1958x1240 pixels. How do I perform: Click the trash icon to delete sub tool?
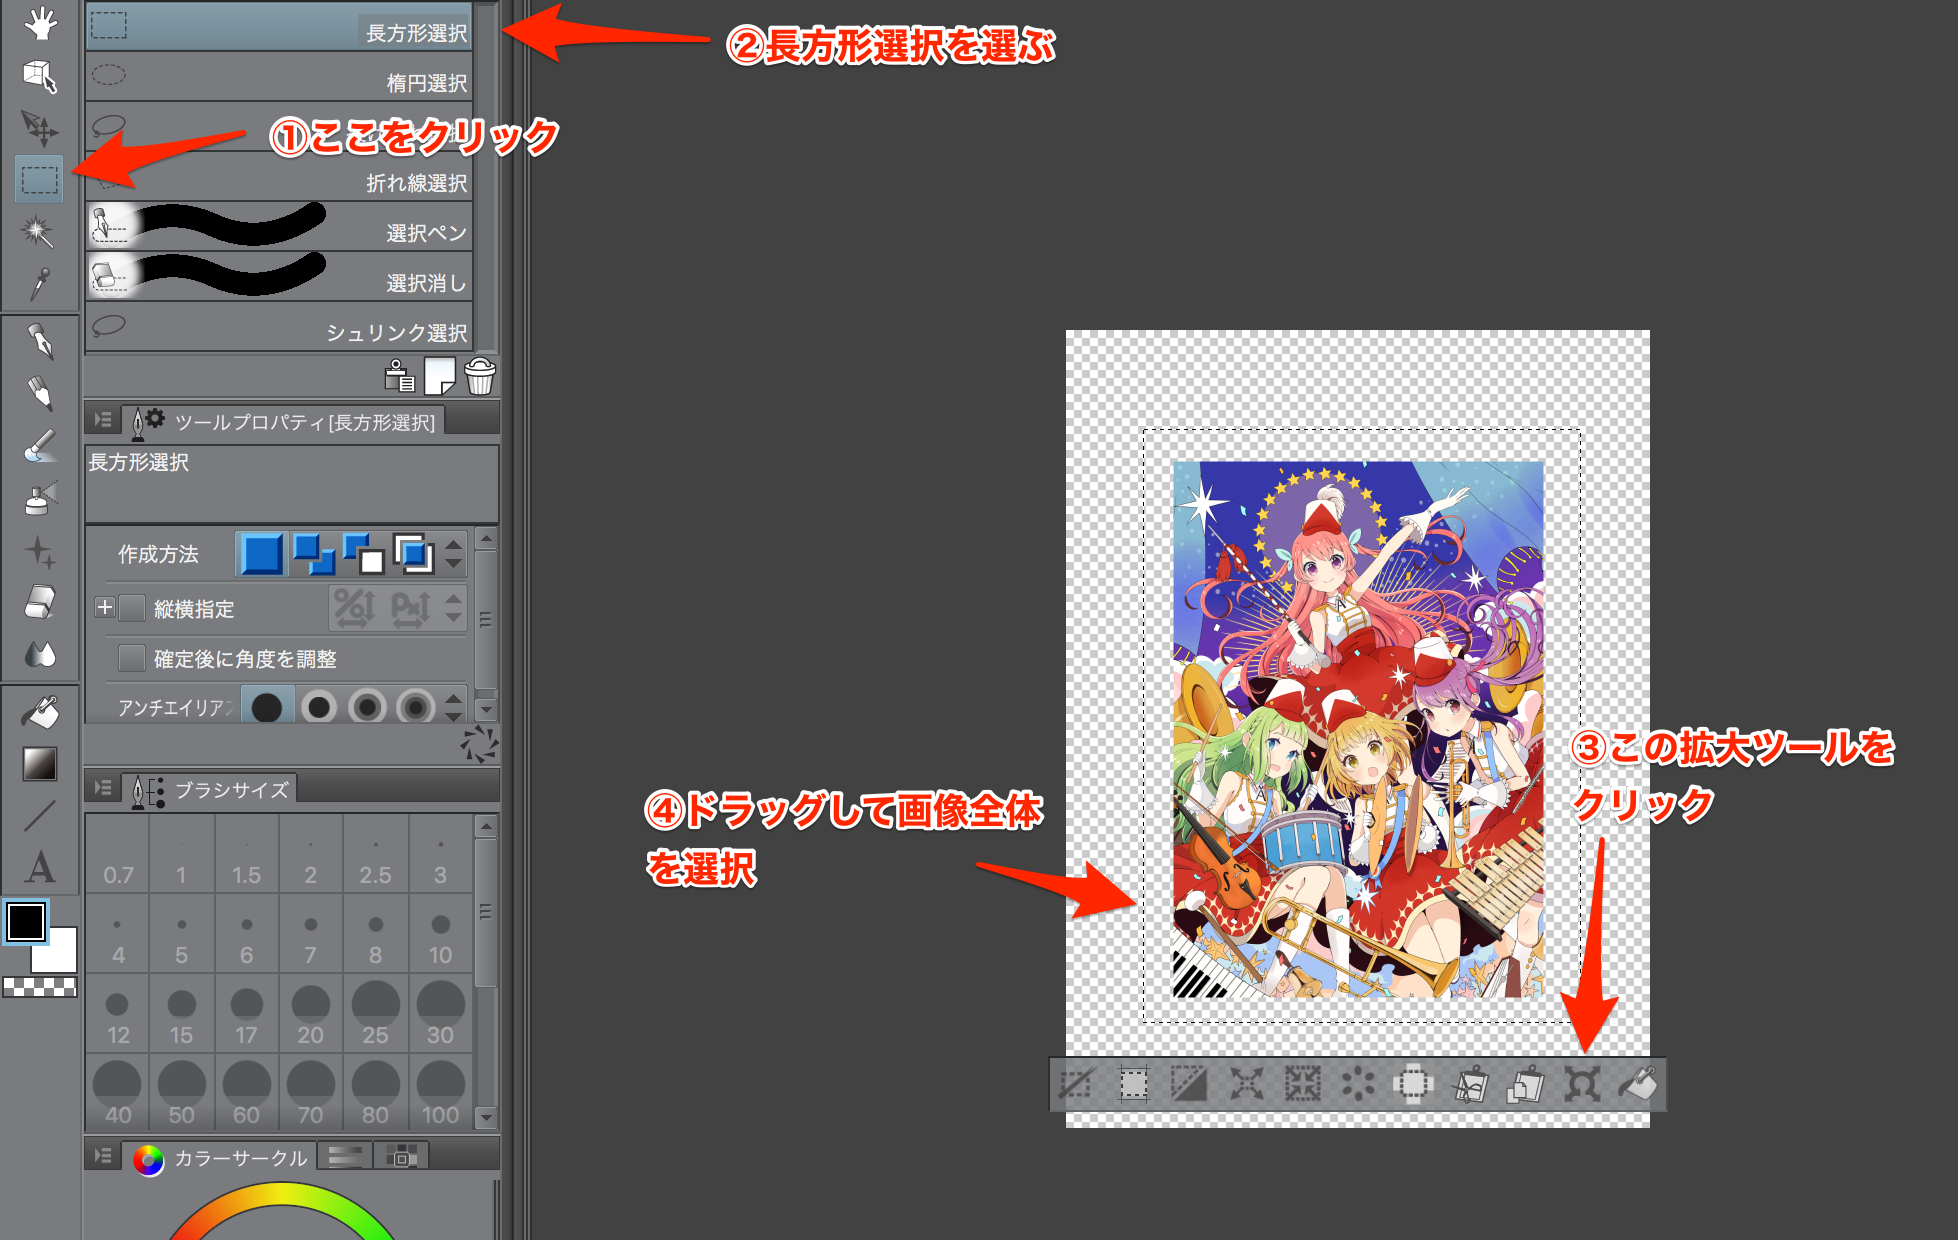click(x=480, y=377)
